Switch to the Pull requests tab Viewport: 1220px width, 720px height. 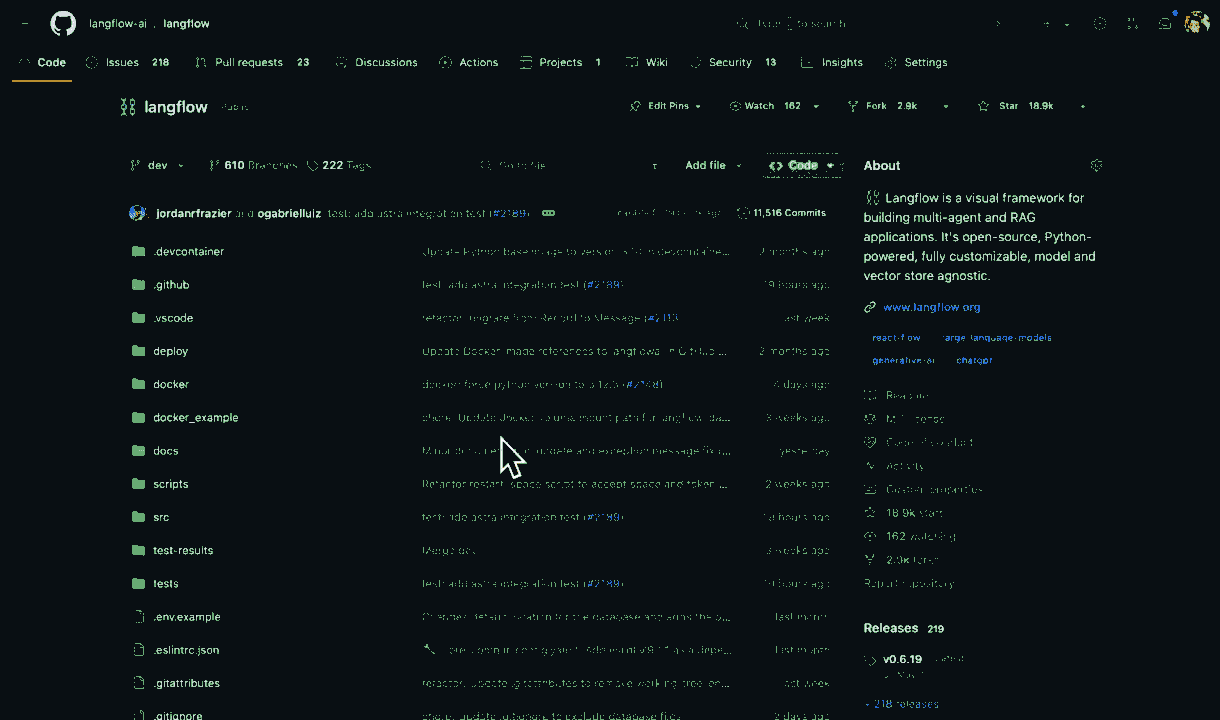tap(253, 62)
